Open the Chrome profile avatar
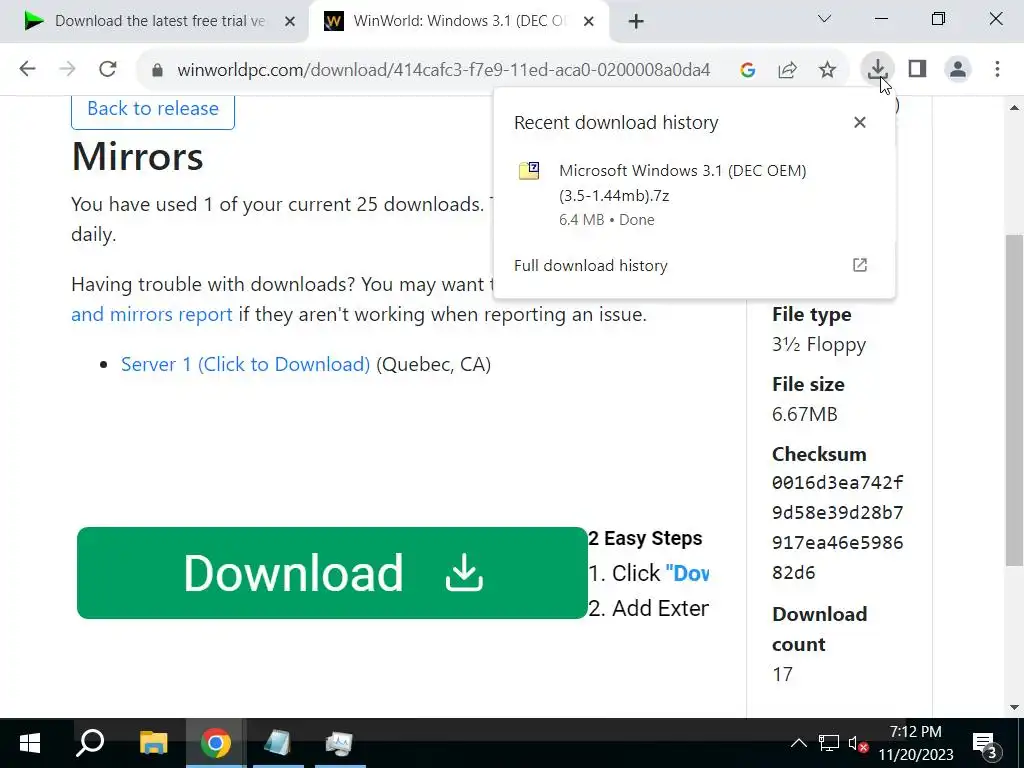The height and width of the screenshot is (768, 1024). [x=957, y=69]
